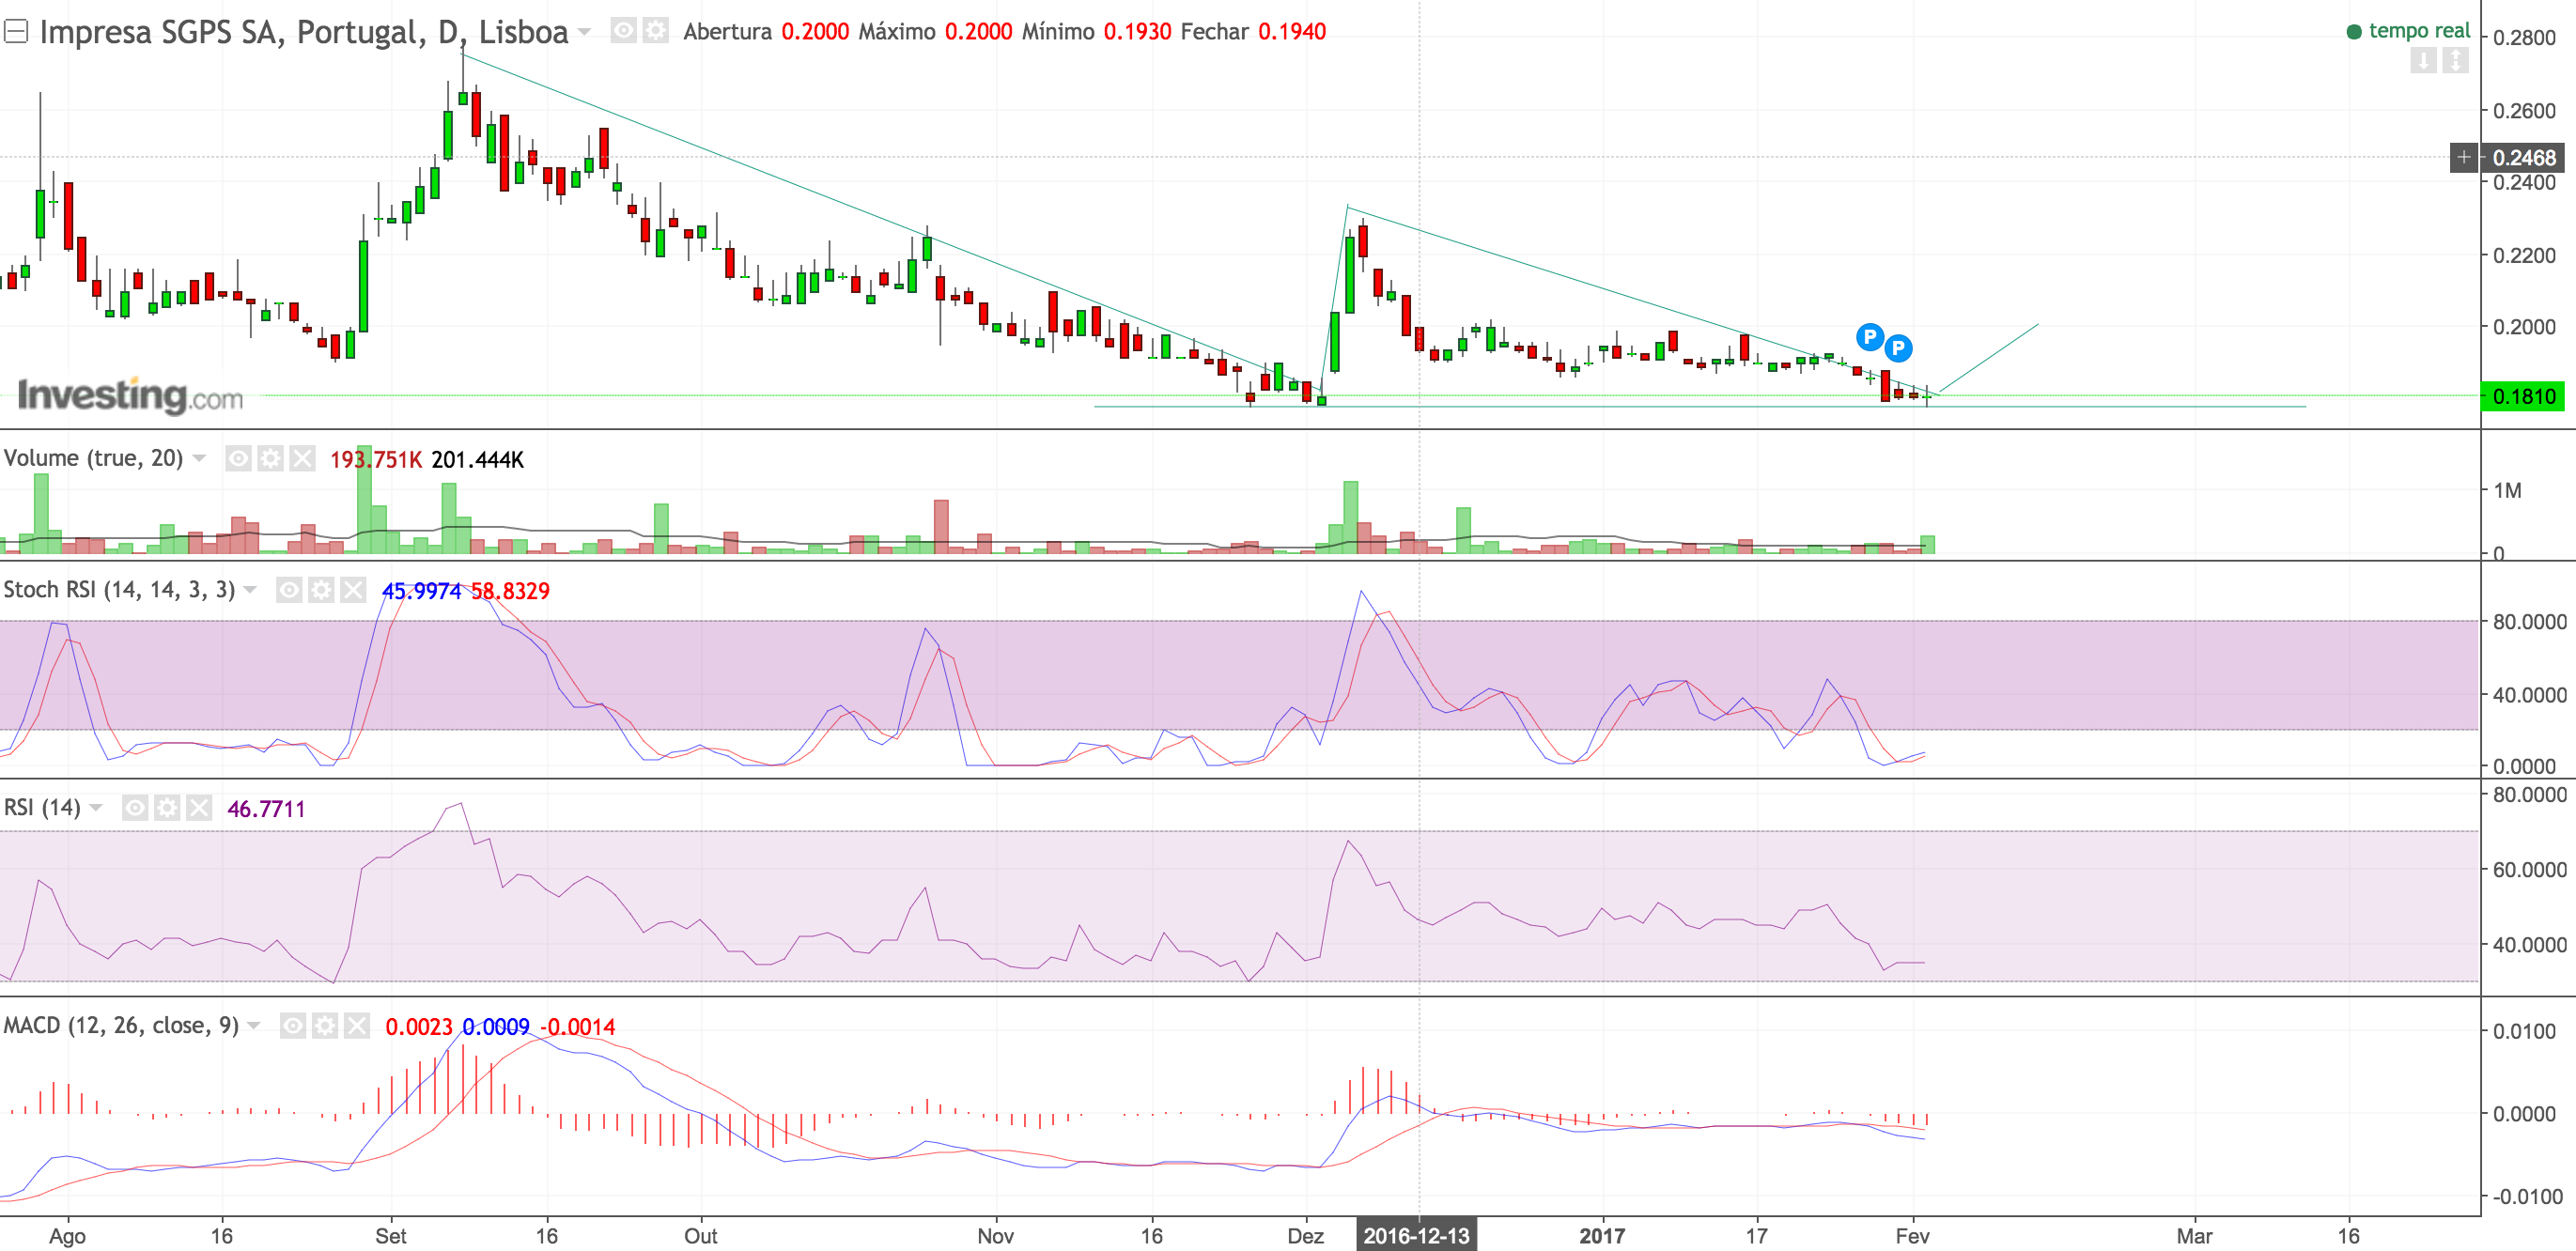Open dropdown arrow next to Lisboa title
The width and height of the screenshot is (2576, 1251).
click(x=585, y=32)
